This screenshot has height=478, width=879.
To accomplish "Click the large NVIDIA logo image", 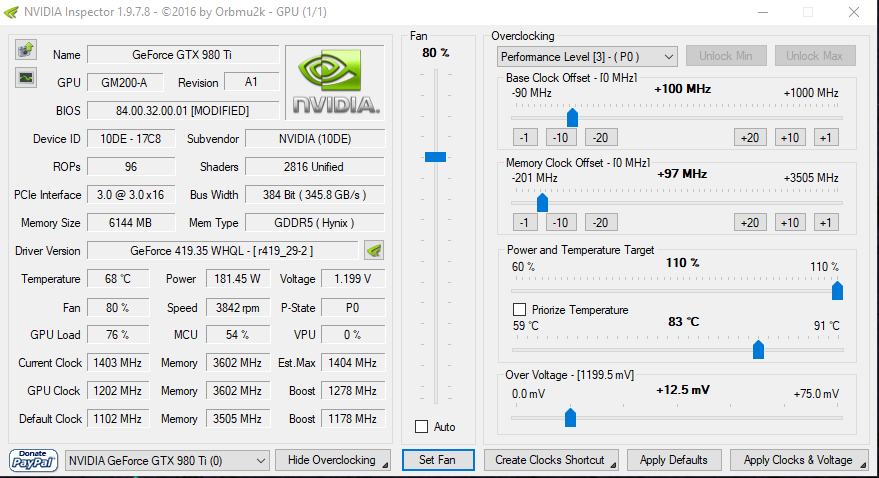I will (x=335, y=82).
